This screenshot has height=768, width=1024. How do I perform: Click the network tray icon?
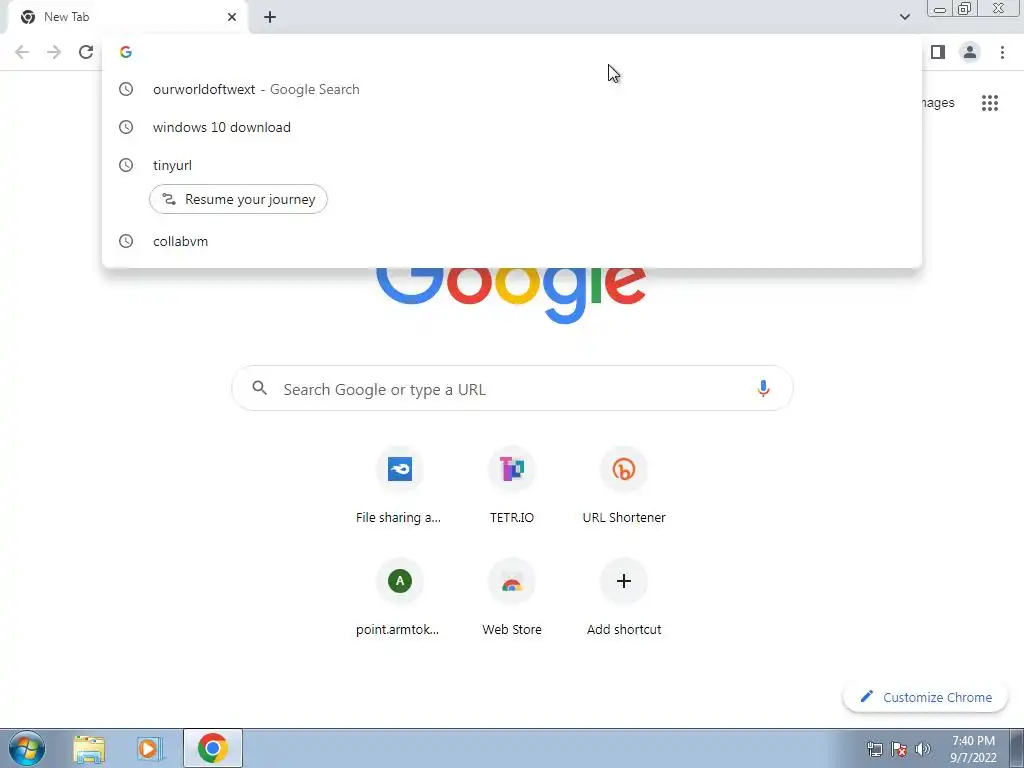pos(874,749)
